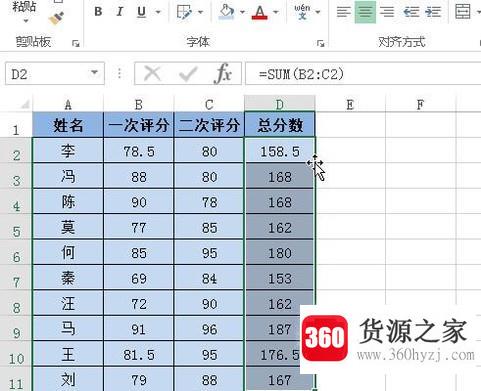481x391 pixels.
Task: Select column D header
Action: coord(280,104)
